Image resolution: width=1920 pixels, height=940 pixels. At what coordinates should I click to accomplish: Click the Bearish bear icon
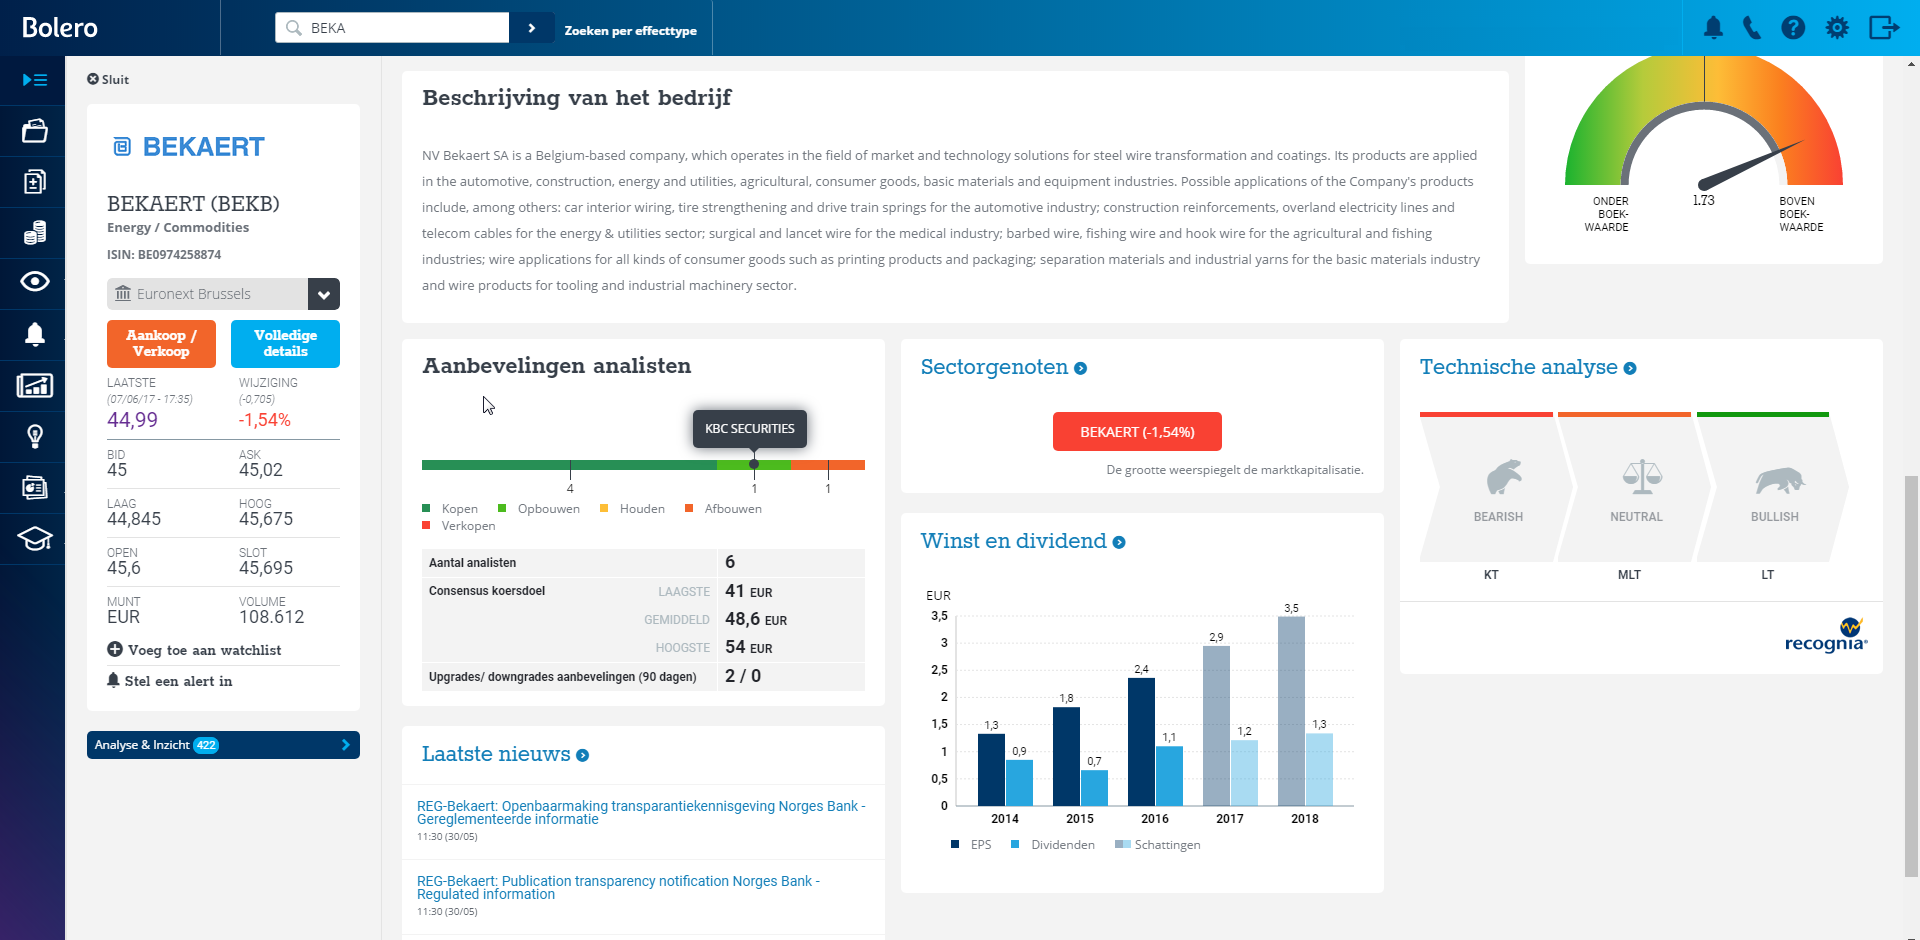coord(1503,479)
